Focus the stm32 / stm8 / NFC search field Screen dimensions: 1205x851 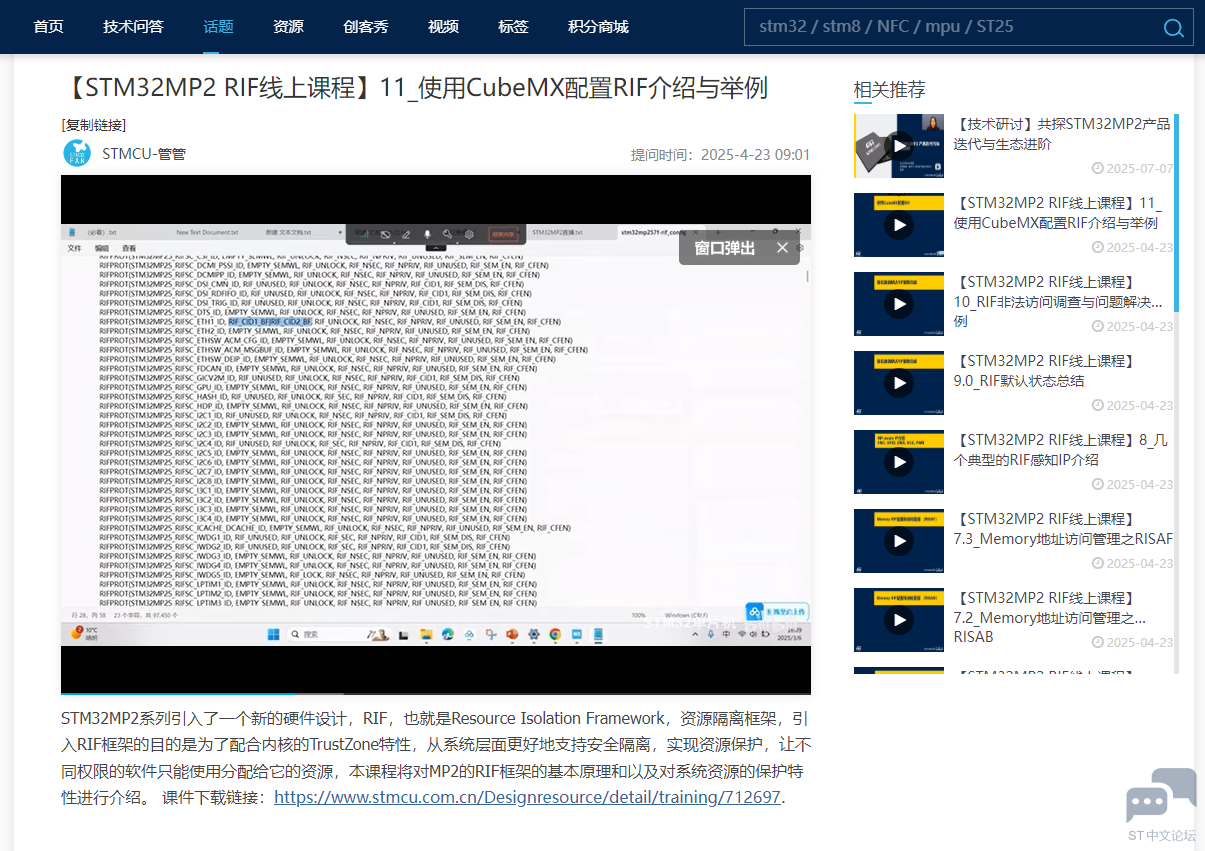pos(950,27)
